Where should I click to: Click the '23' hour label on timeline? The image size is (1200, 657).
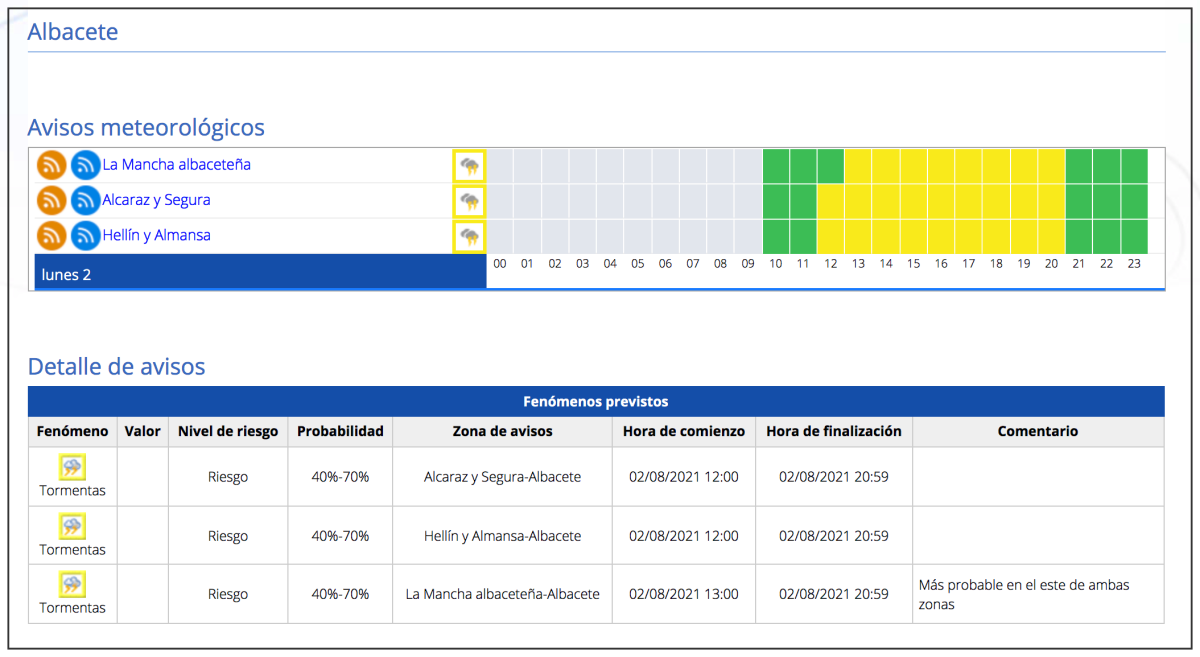(1134, 265)
